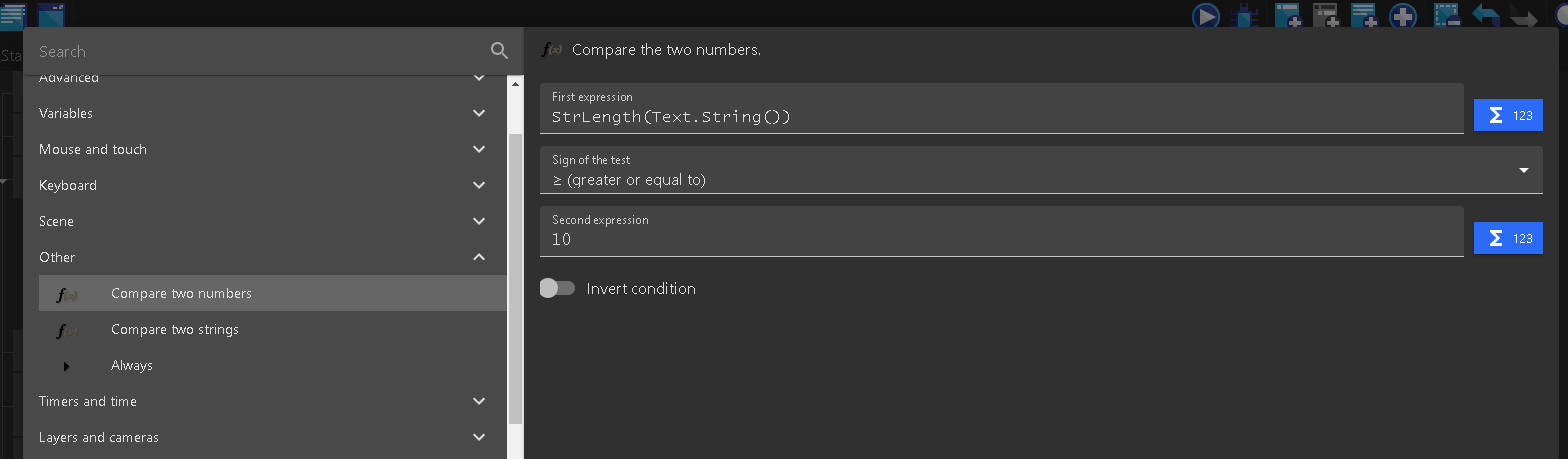1568x459 pixels.
Task: Add a comment using toolbar icon
Action: [x=1365, y=15]
